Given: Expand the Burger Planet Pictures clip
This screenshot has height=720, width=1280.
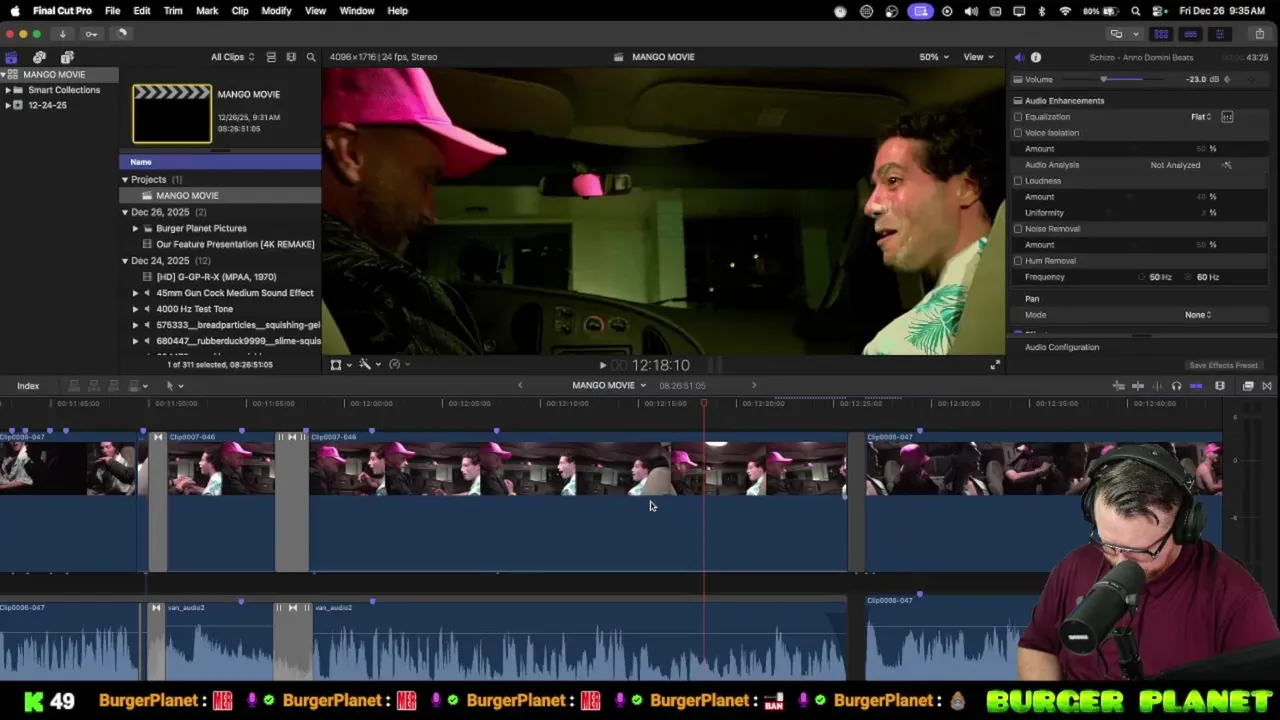Looking at the screenshot, I should (x=136, y=228).
